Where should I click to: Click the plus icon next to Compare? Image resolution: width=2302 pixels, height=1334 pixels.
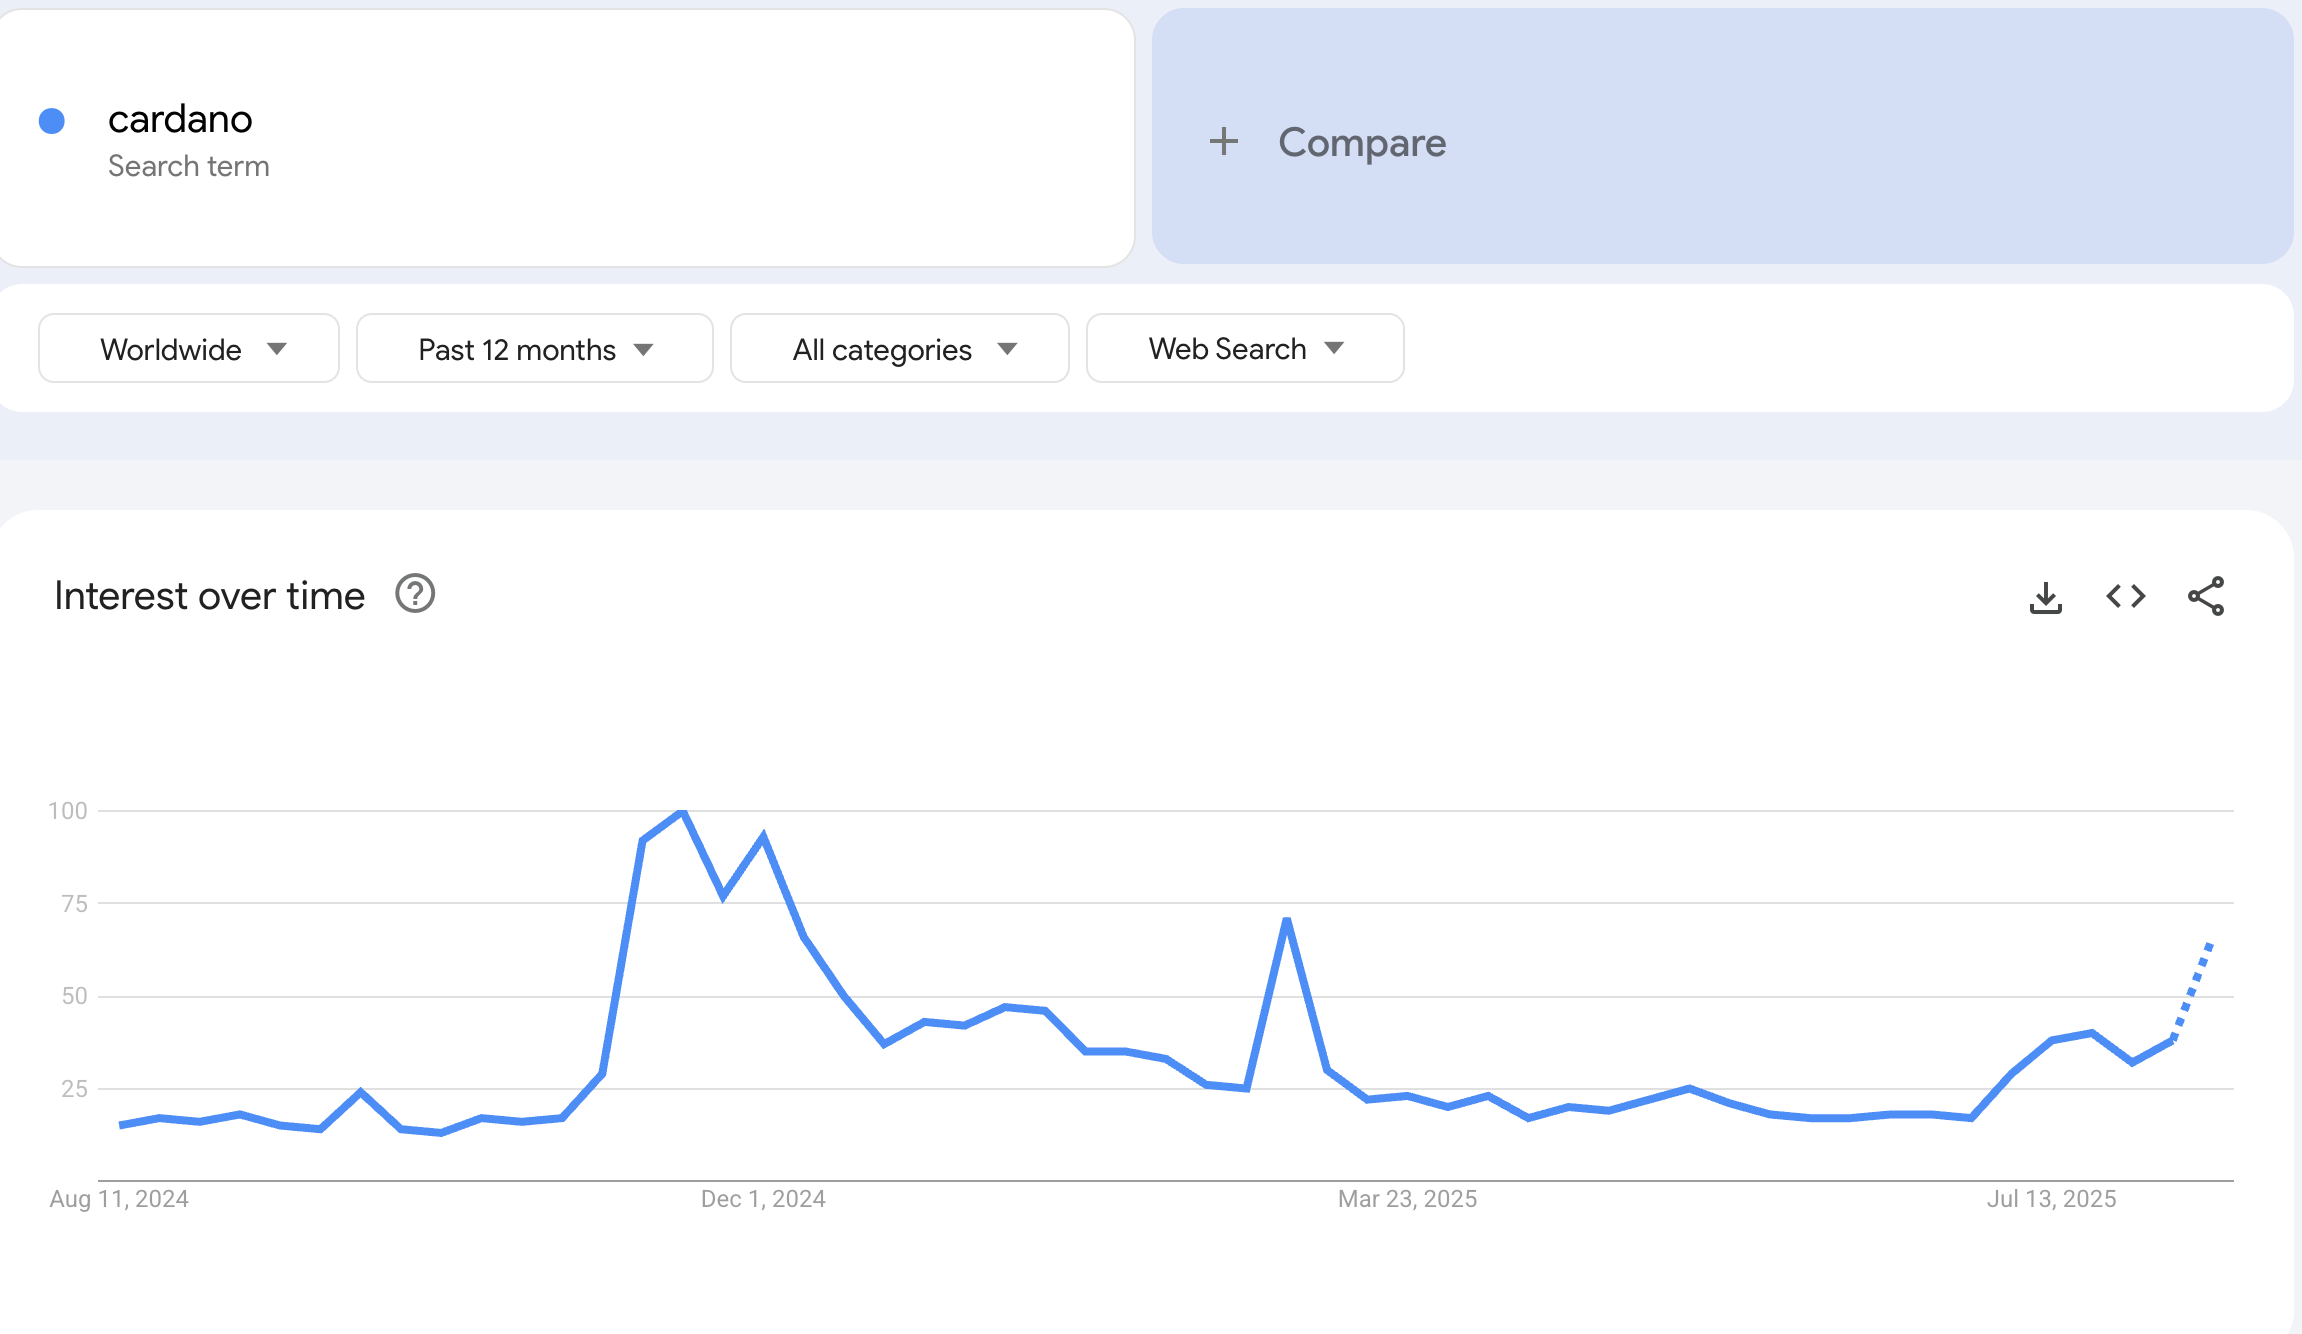(x=1224, y=142)
